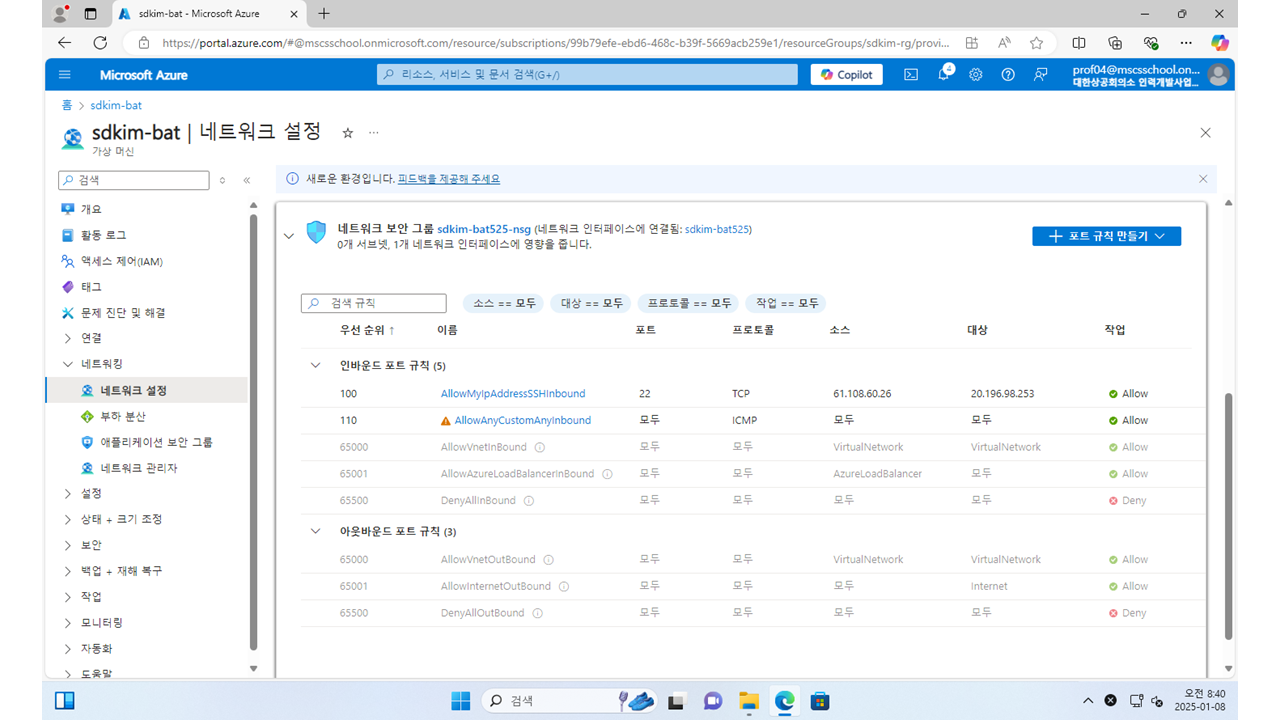Click browser refresh button
Screen dimensions: 1280x720
coord(100,43)
